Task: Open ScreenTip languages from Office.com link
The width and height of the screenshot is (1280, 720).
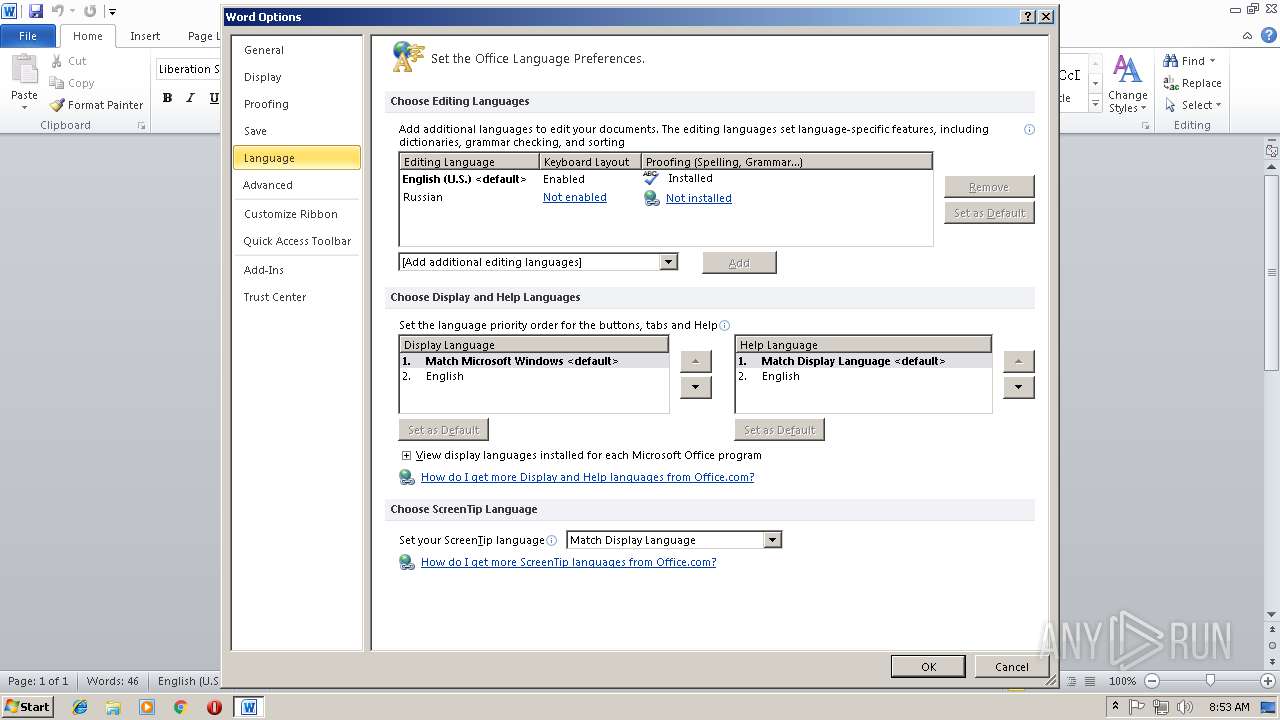Action: coord(569,562)
